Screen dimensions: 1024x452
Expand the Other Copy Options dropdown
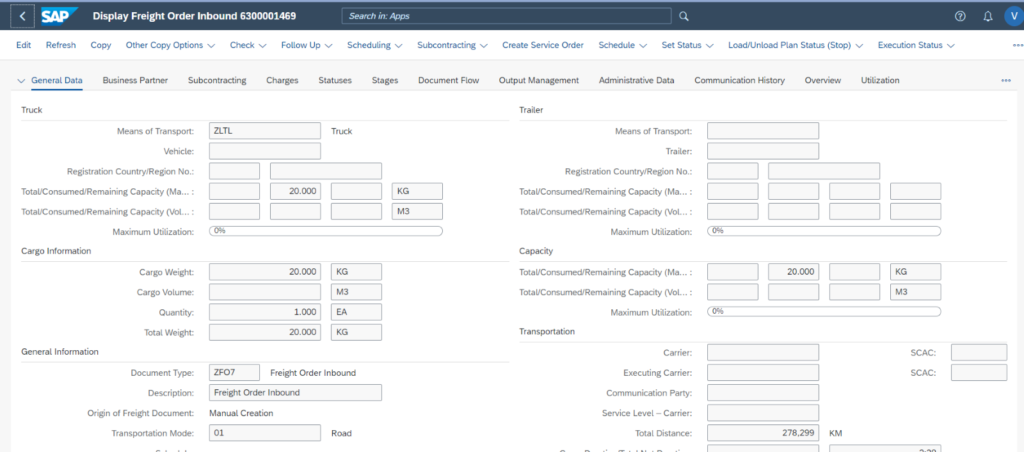[170, 45]
